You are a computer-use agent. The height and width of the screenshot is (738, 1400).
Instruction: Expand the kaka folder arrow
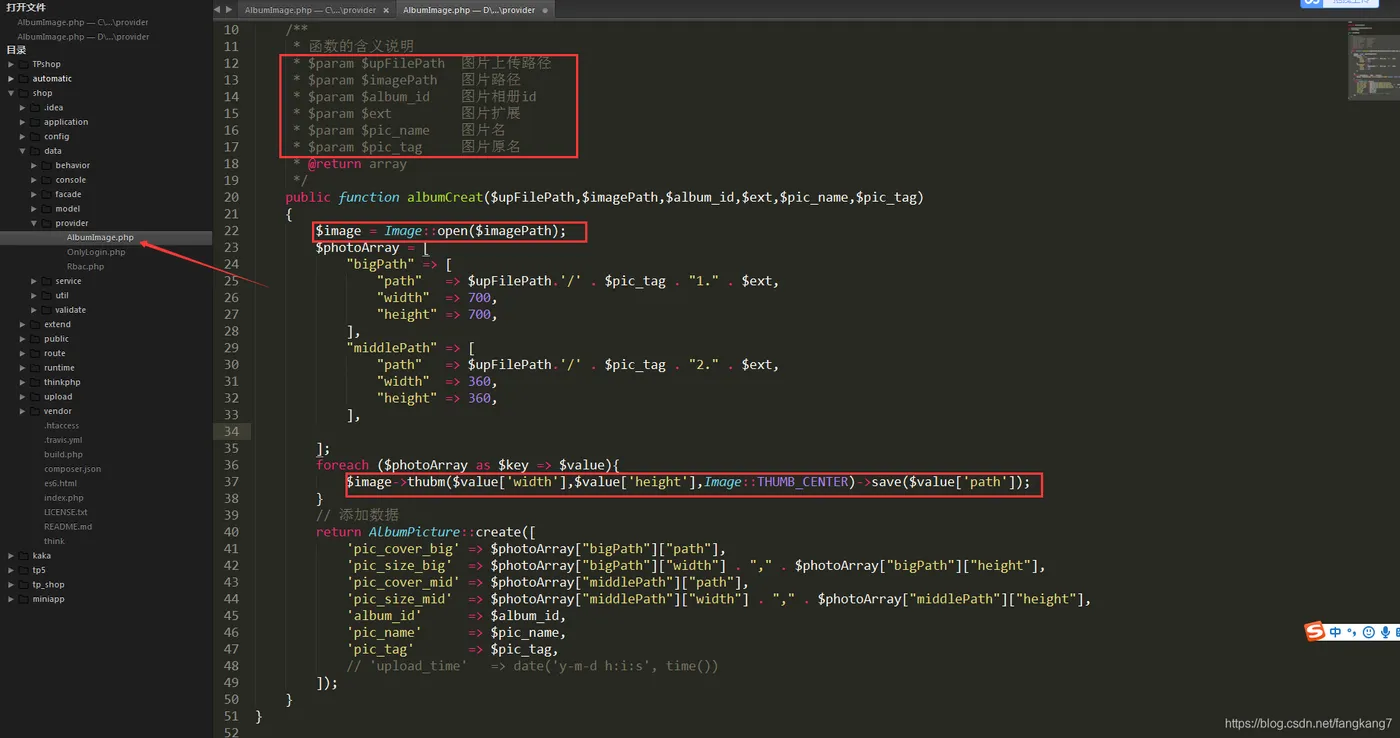tap(11, 555)
